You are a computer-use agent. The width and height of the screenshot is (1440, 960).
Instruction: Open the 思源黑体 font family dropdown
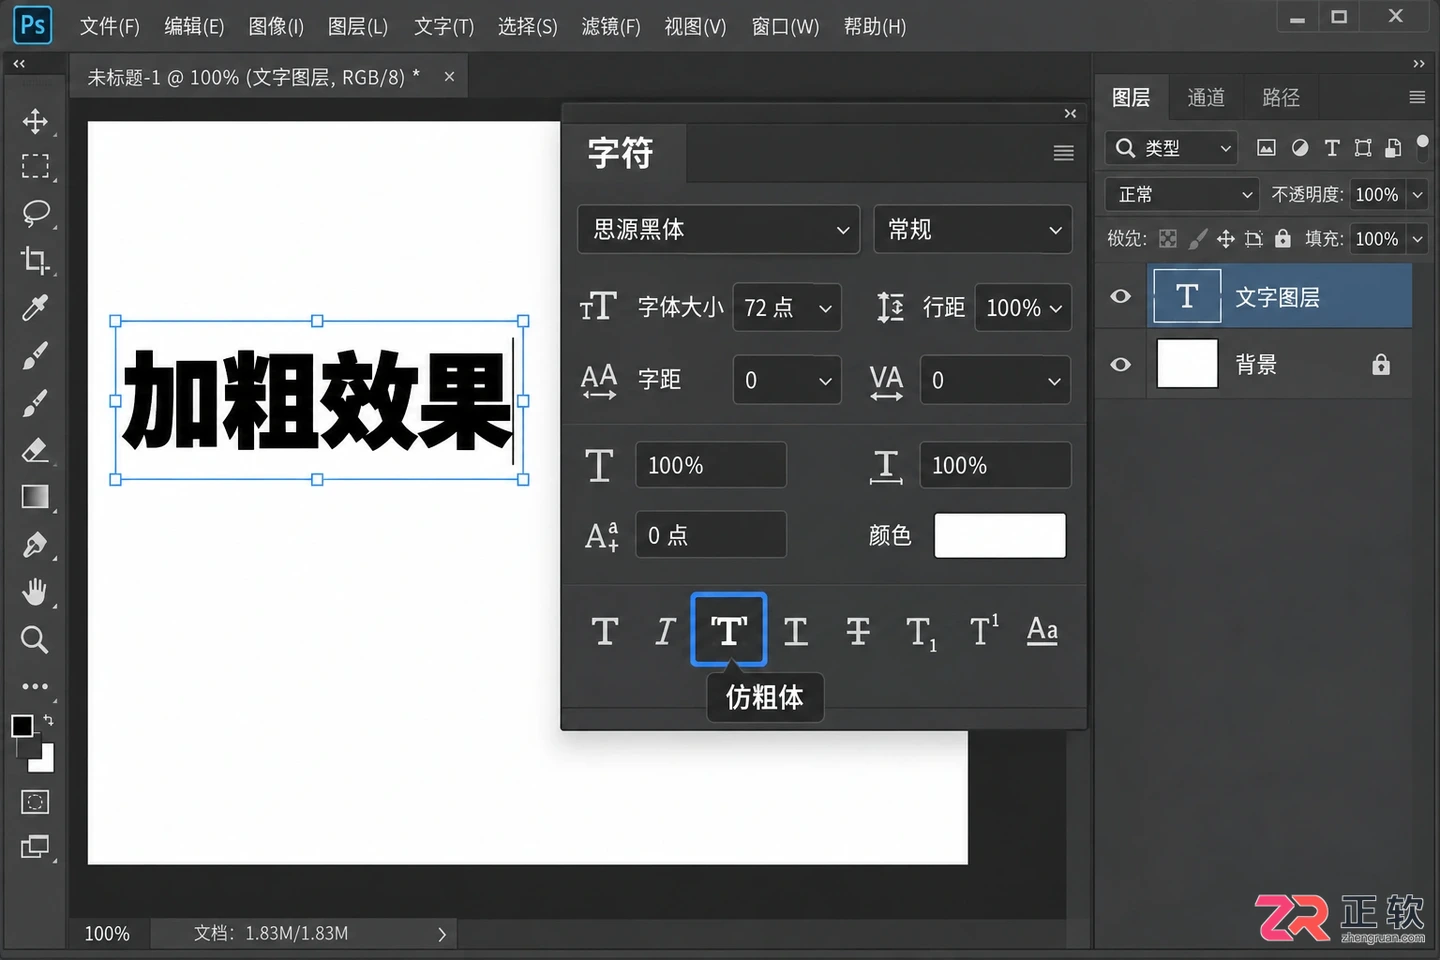tap(719, 230)
